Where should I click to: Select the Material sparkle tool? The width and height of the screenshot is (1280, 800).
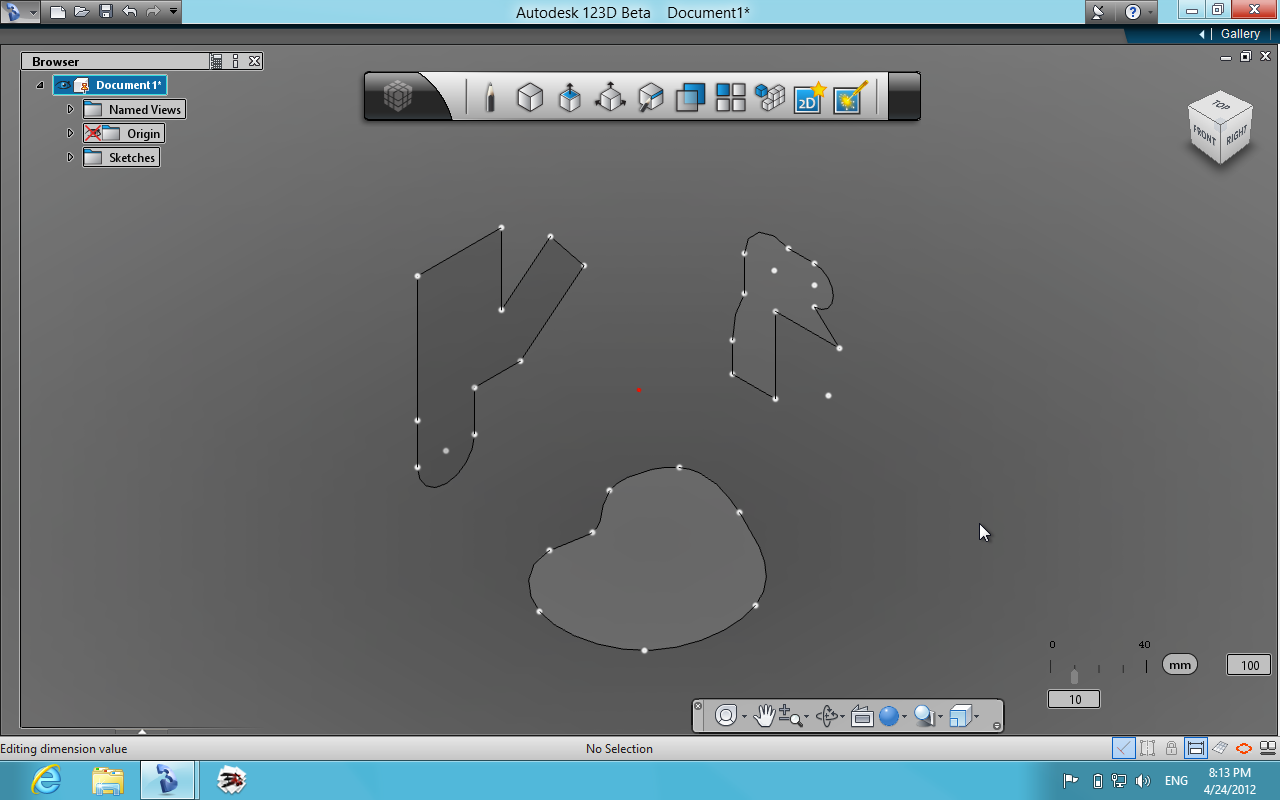coord(848,97)
